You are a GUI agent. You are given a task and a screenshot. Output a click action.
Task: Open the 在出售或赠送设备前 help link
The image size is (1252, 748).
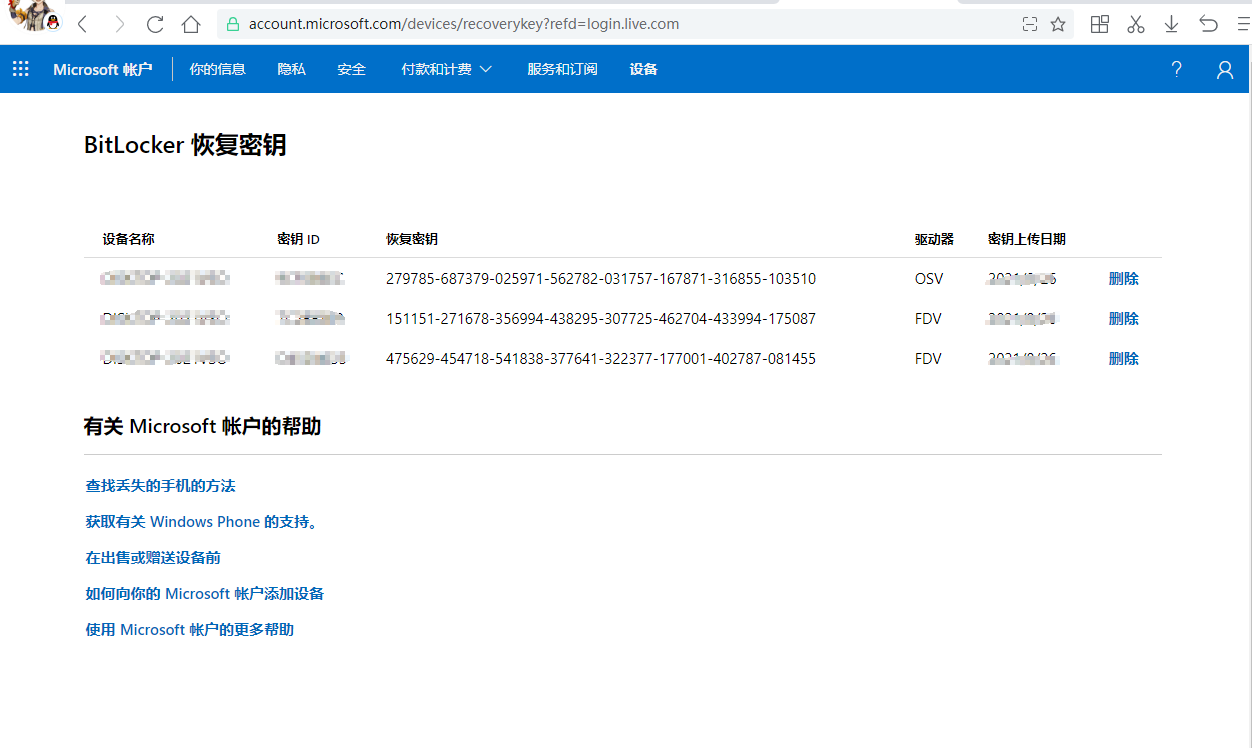pos(153,558)
